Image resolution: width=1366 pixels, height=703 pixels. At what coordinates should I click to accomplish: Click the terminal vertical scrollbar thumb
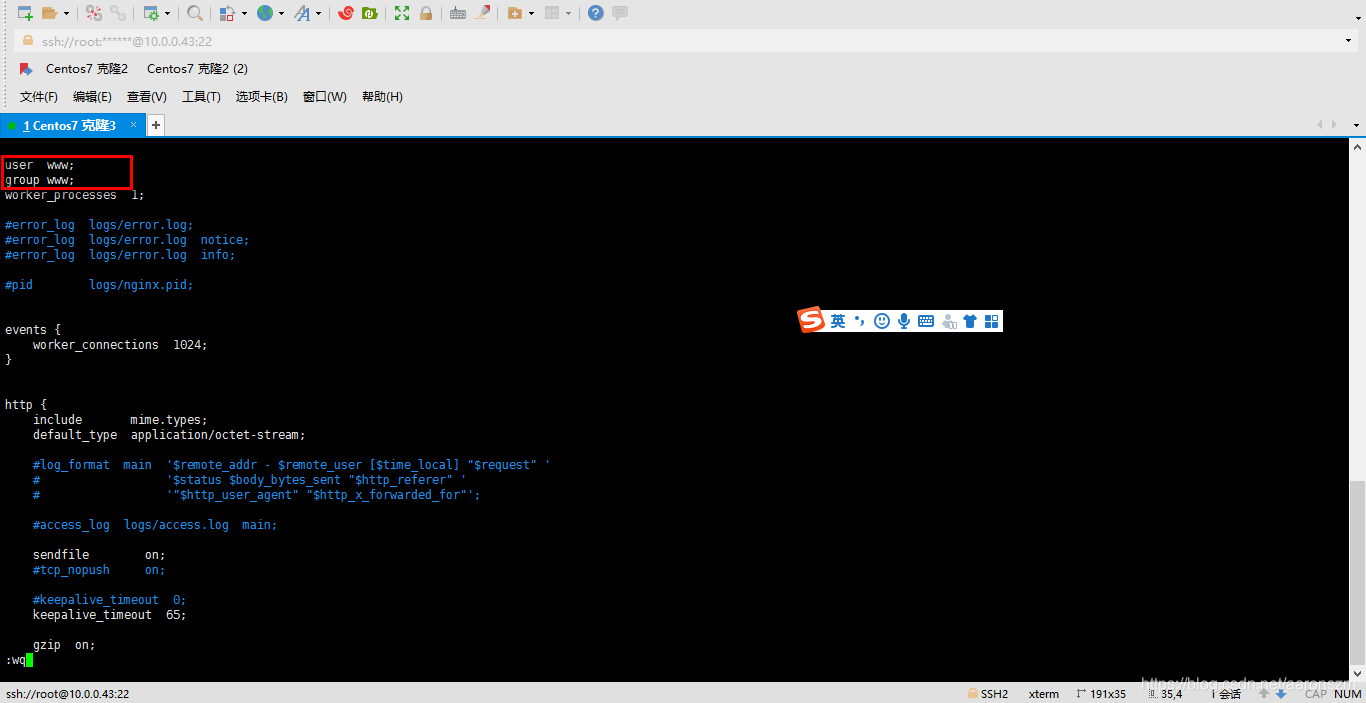pos(1357,572)
